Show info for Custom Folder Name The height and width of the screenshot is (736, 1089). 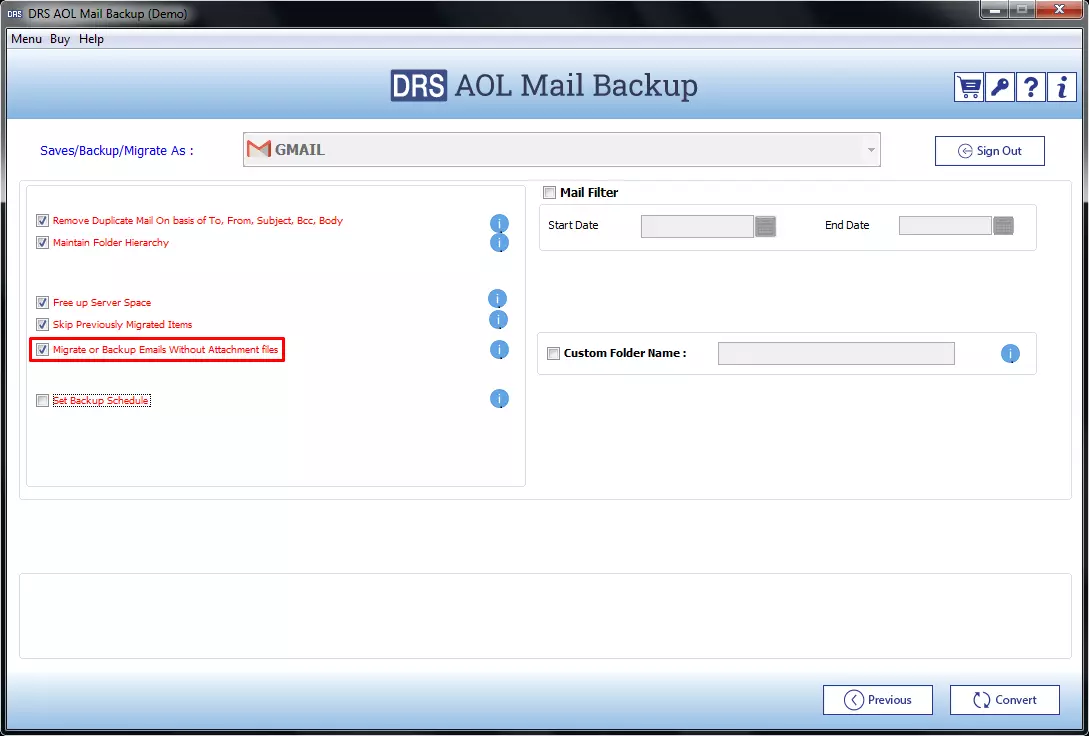pos(1010,354)
